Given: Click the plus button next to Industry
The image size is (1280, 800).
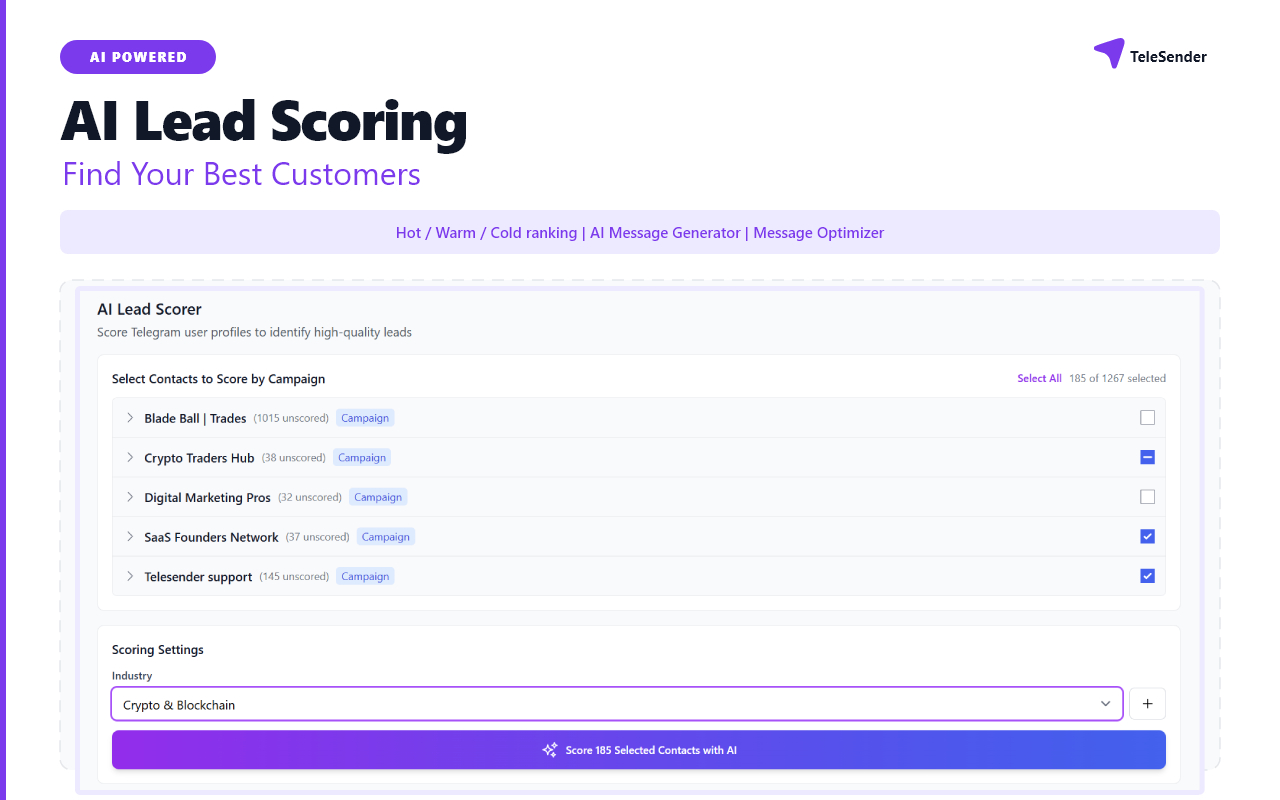Looking at the screenshot, I should pos(1147,704).
